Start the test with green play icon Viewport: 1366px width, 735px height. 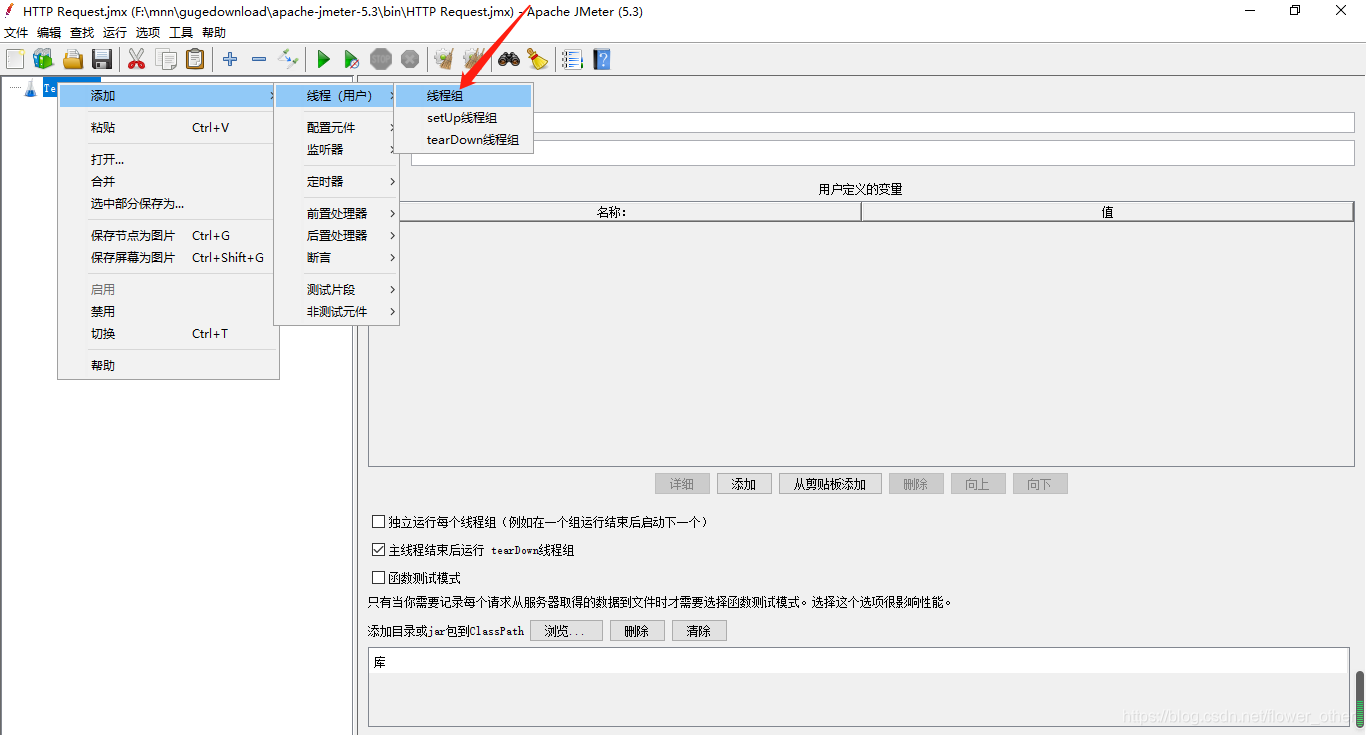tap(323, 60)
